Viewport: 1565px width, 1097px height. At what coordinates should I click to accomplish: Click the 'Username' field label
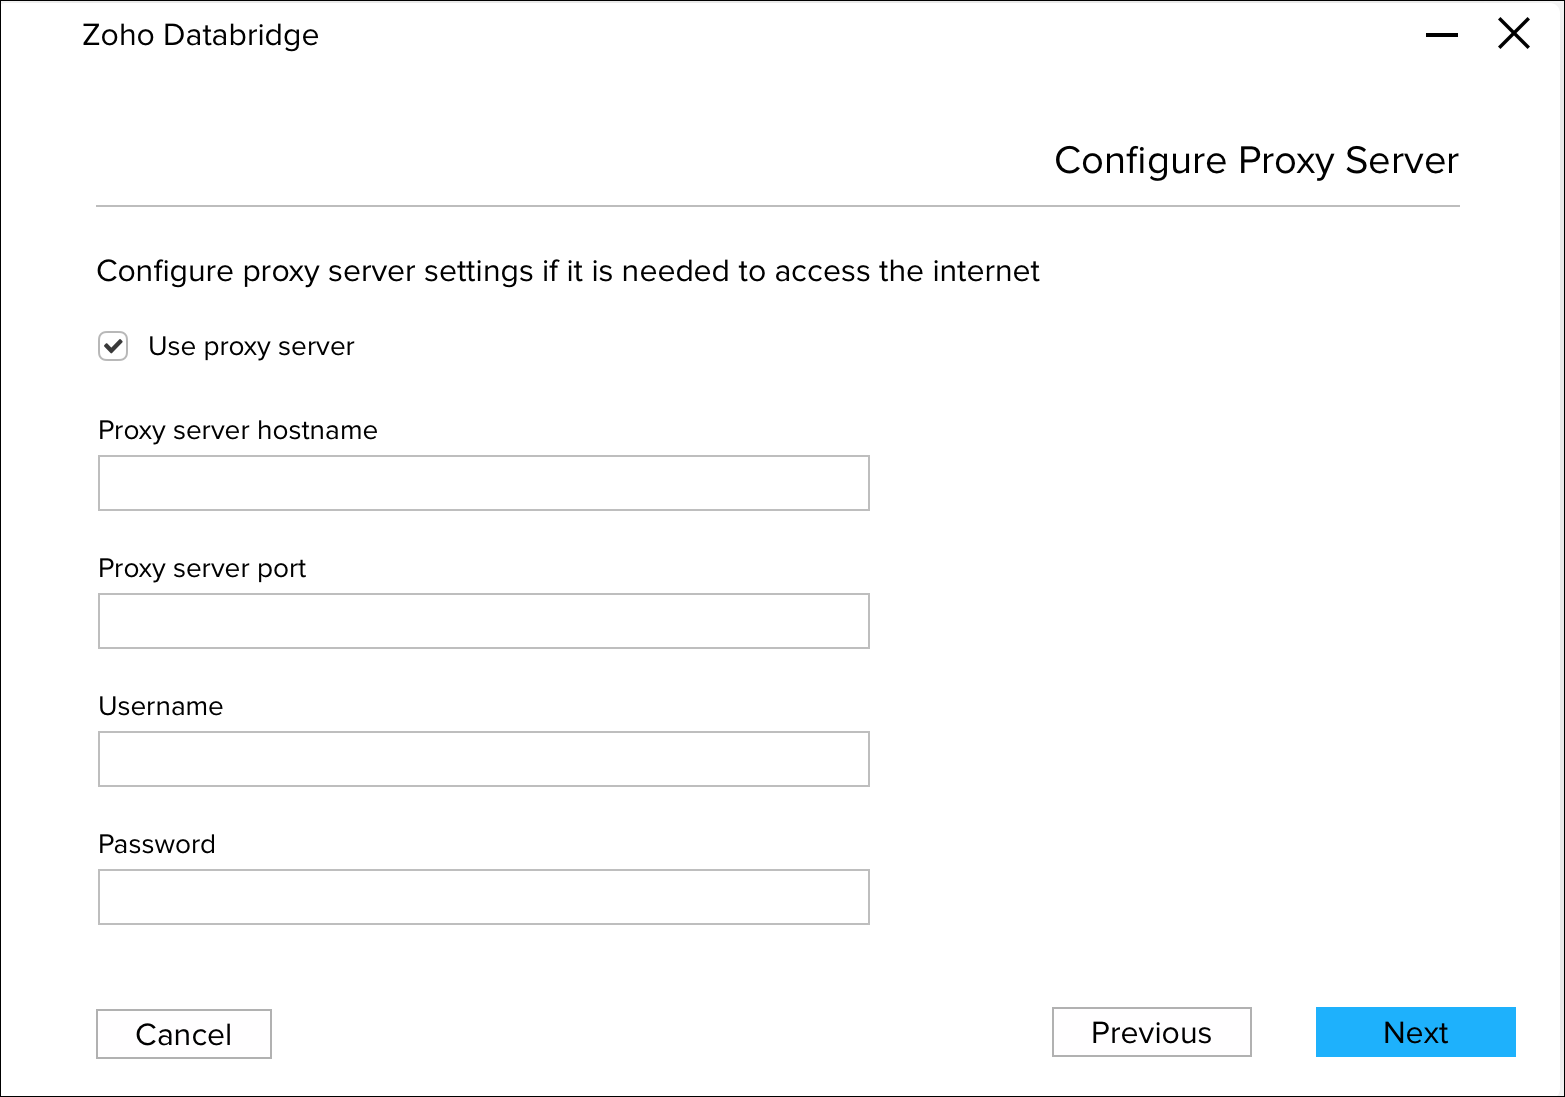160,707
